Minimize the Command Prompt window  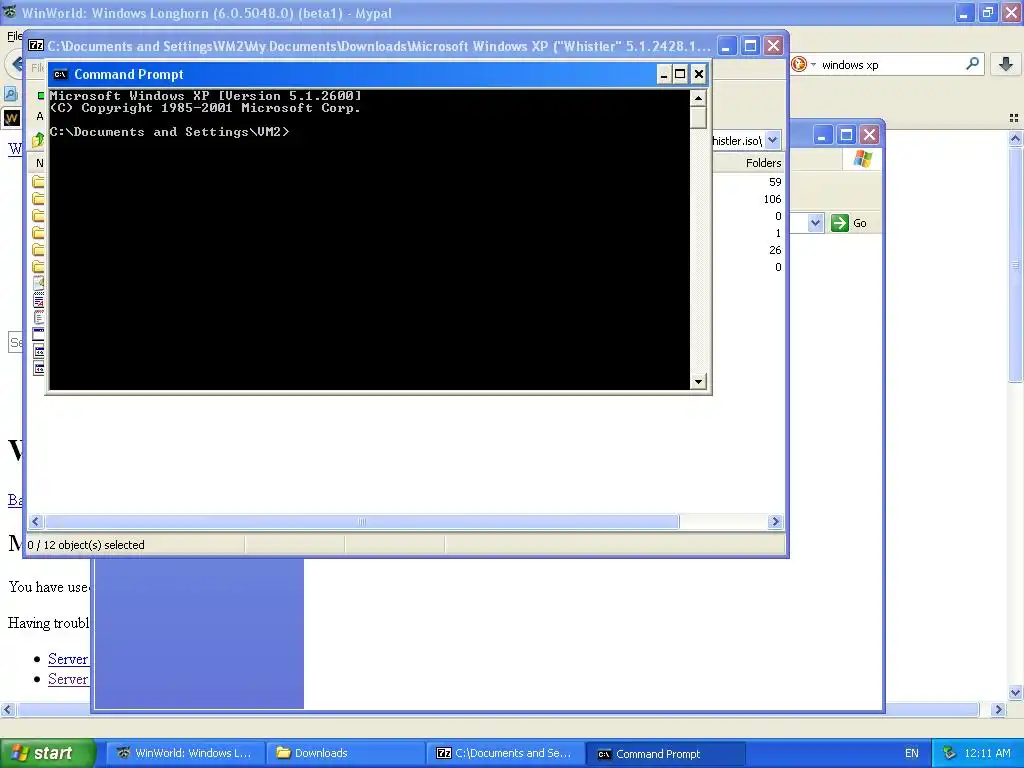(x=664, y=74)
